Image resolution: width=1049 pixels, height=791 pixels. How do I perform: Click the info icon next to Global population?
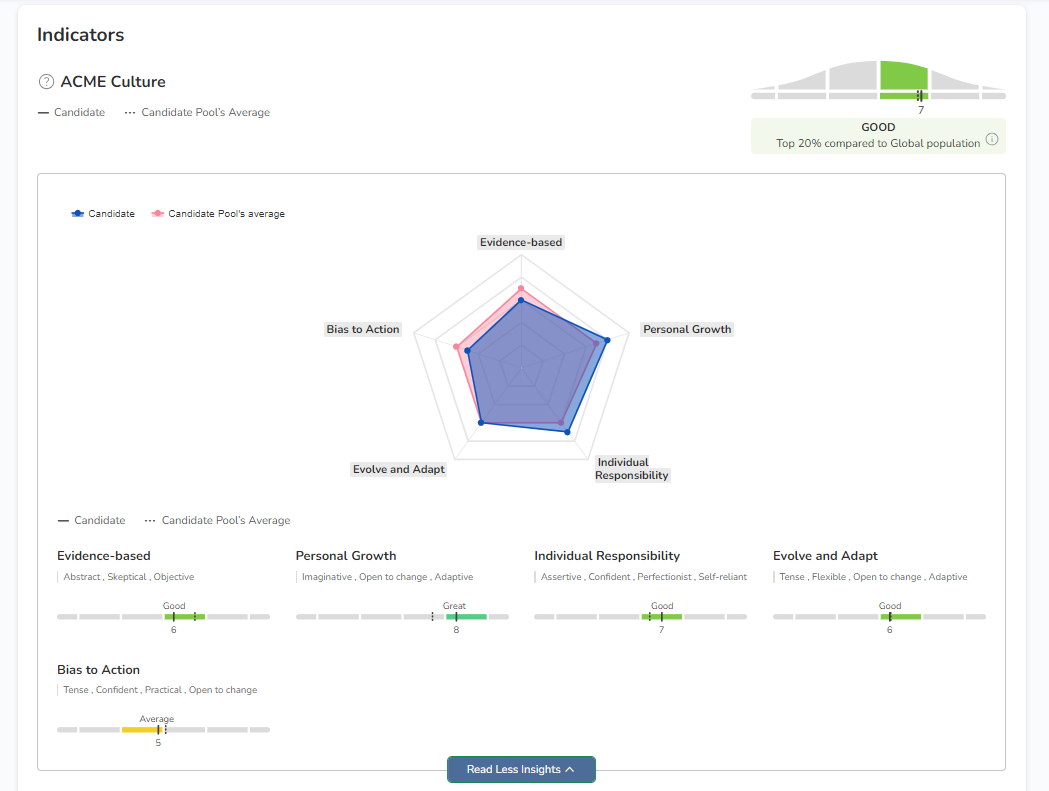(992, 139)
